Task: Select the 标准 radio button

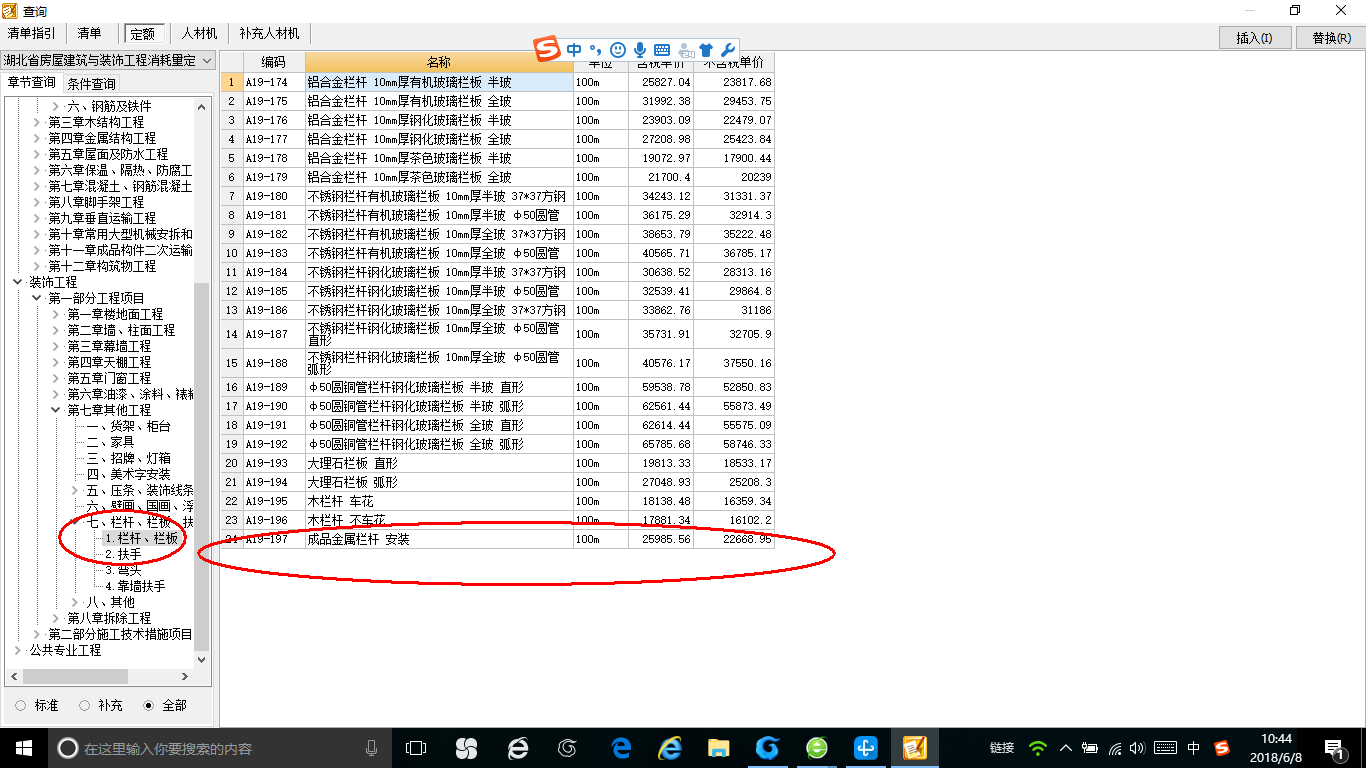Action: click(21, 705)
